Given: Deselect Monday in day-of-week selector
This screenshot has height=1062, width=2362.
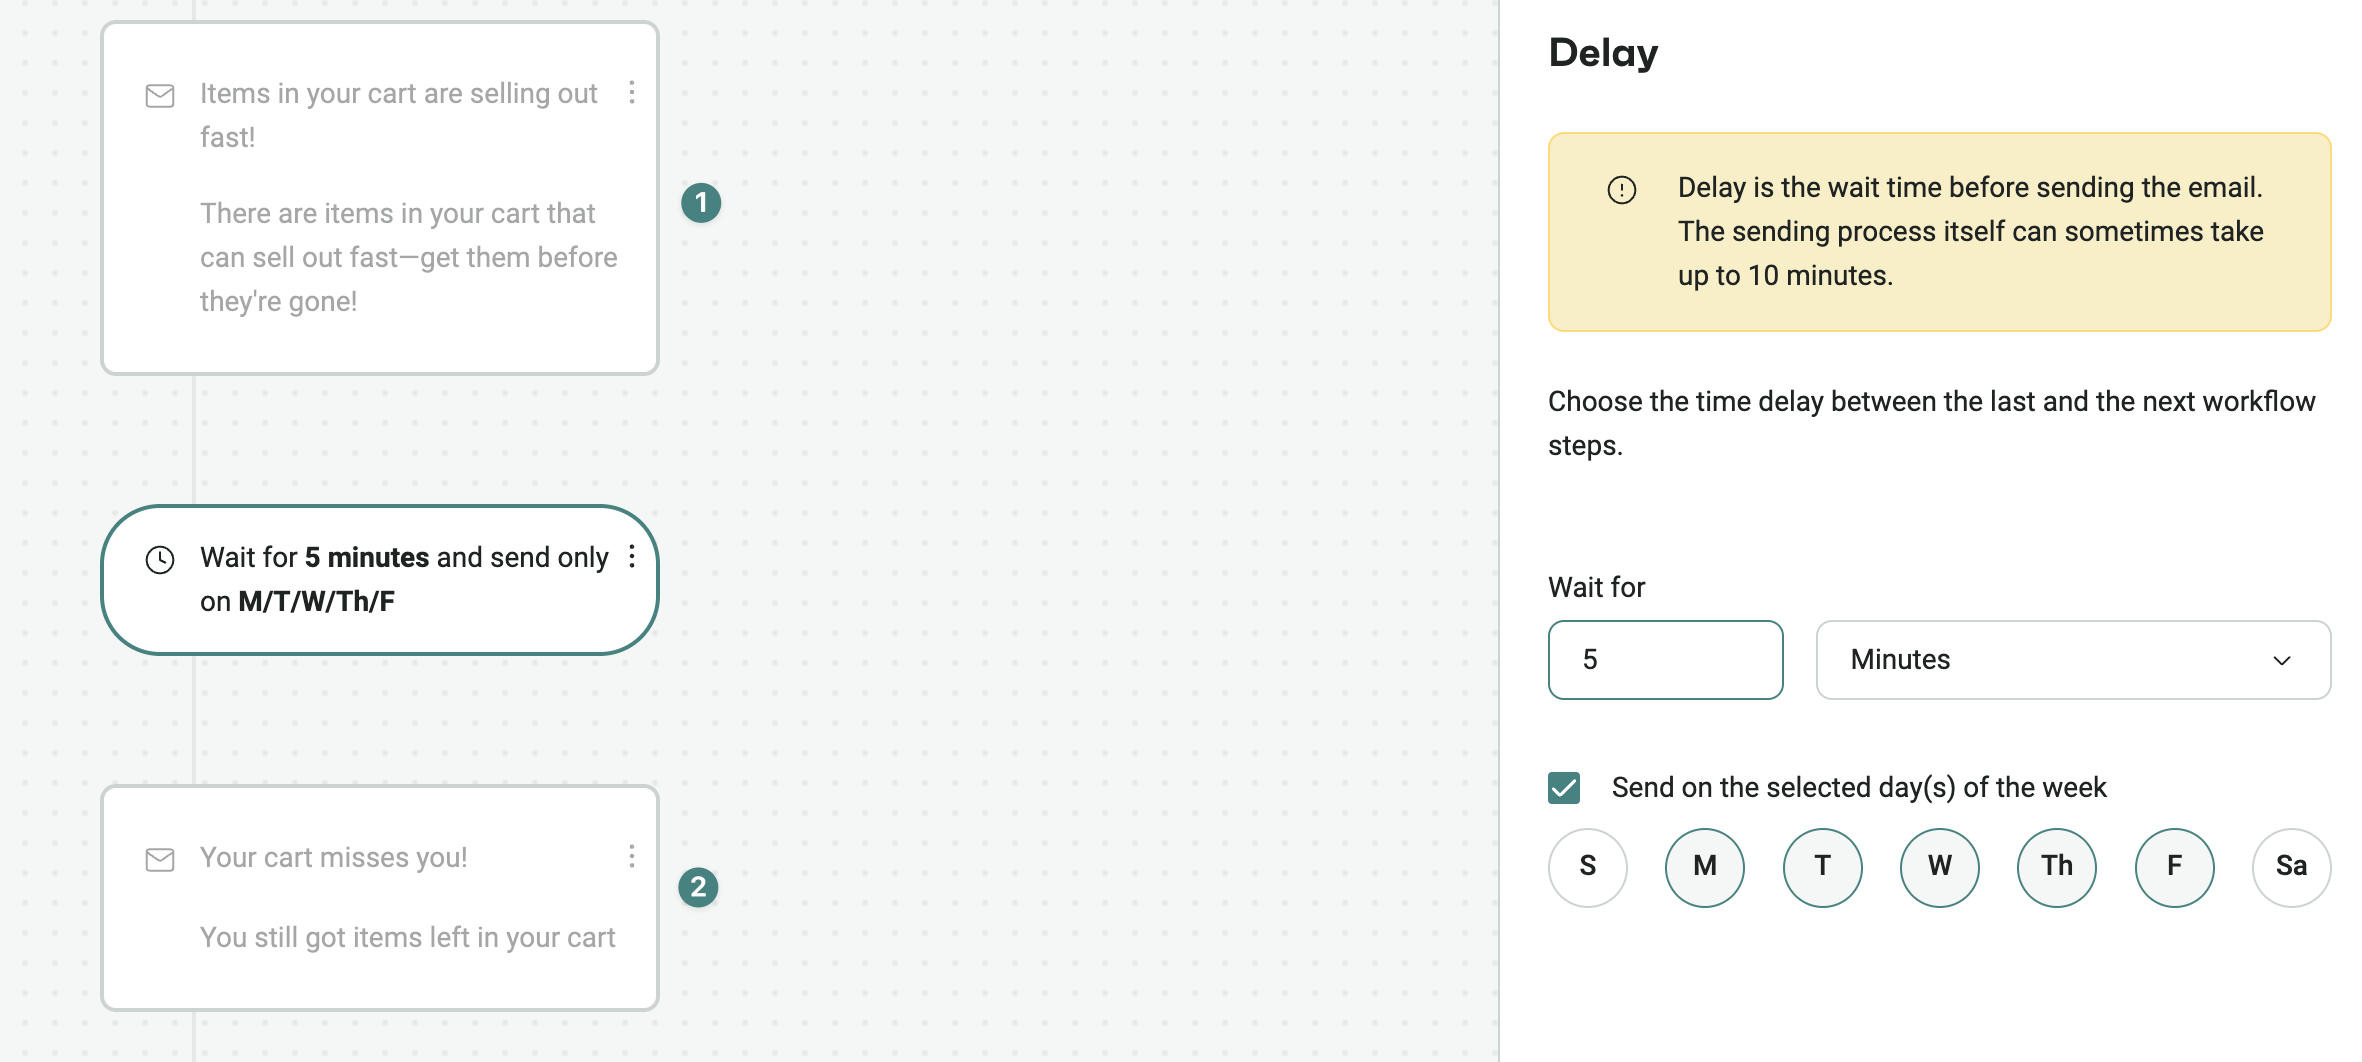Looking at the screenshot, I should [x=1705, y=867].
